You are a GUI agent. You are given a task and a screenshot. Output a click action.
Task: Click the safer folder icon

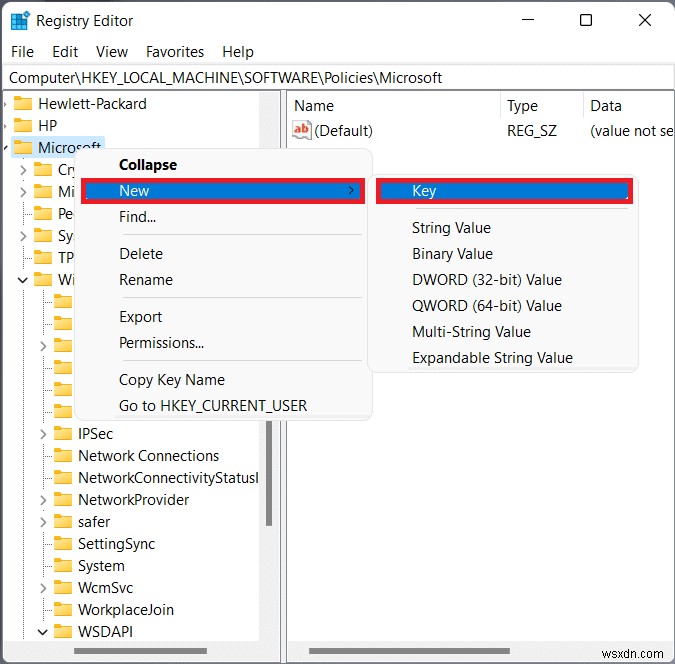click(63, 521)
